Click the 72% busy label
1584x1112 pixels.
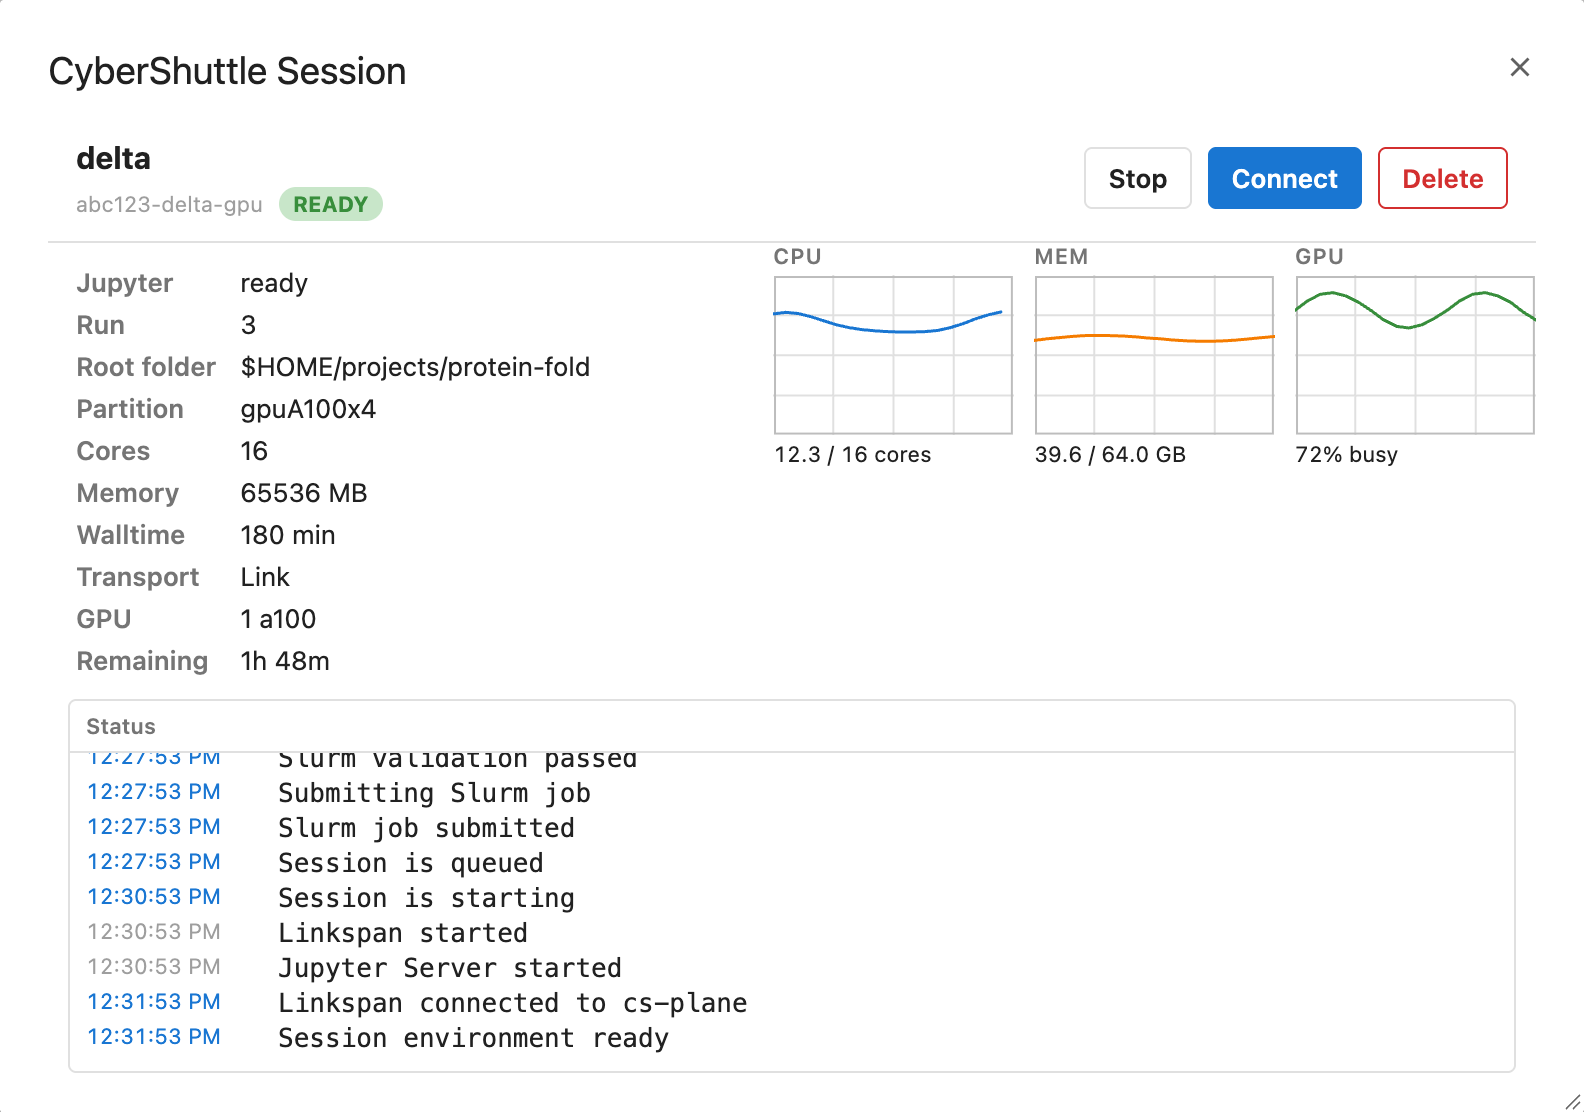coord(1346,455)
